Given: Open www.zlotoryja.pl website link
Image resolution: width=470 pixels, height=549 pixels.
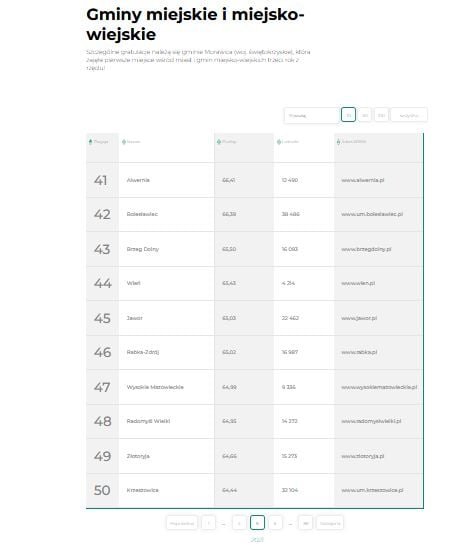Looking at the screenshot, I should (362, 456).
